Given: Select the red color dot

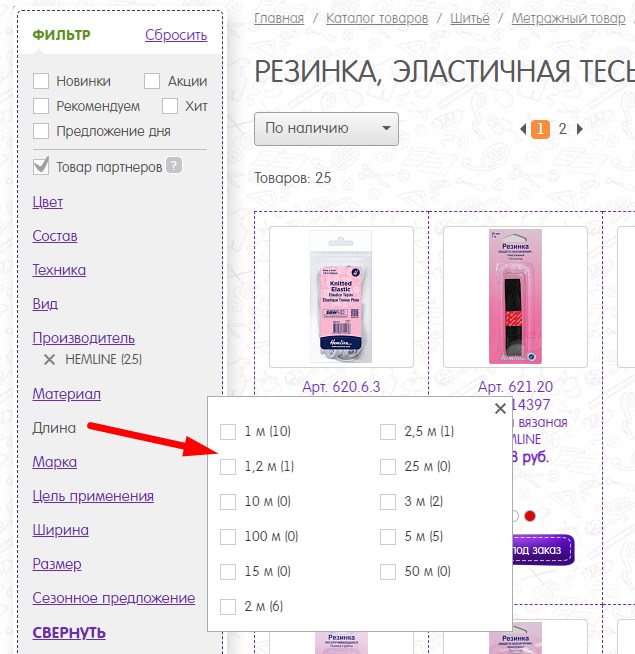Looking at the screenshot, I should click(530, 516).
